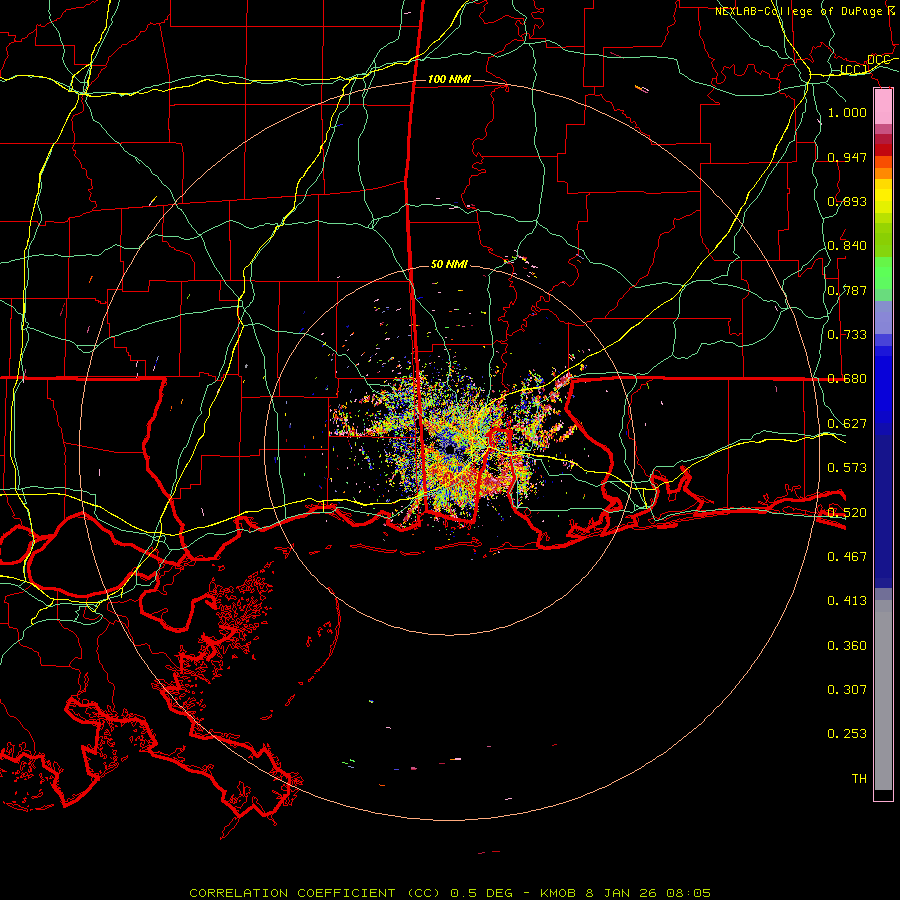This screenshot has height=900, width=900.
Task: Click the 8 JAN 26 date in caption
Action: coord(621,893)
